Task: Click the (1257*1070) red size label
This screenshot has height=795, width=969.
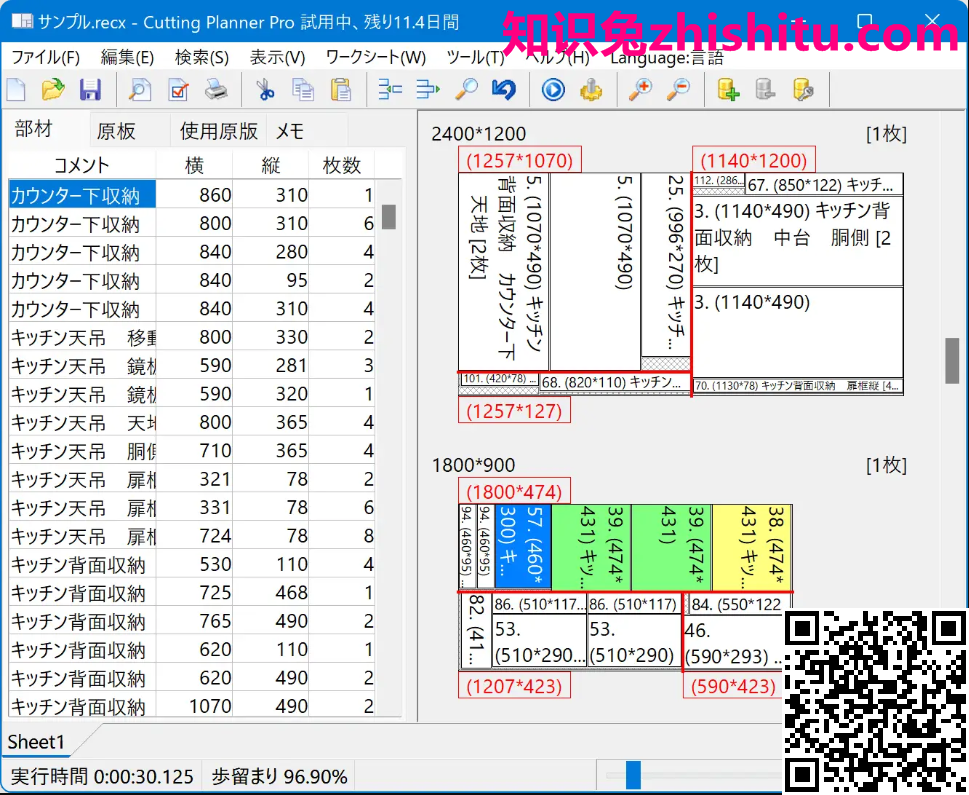Action: [x=519, y=160]
